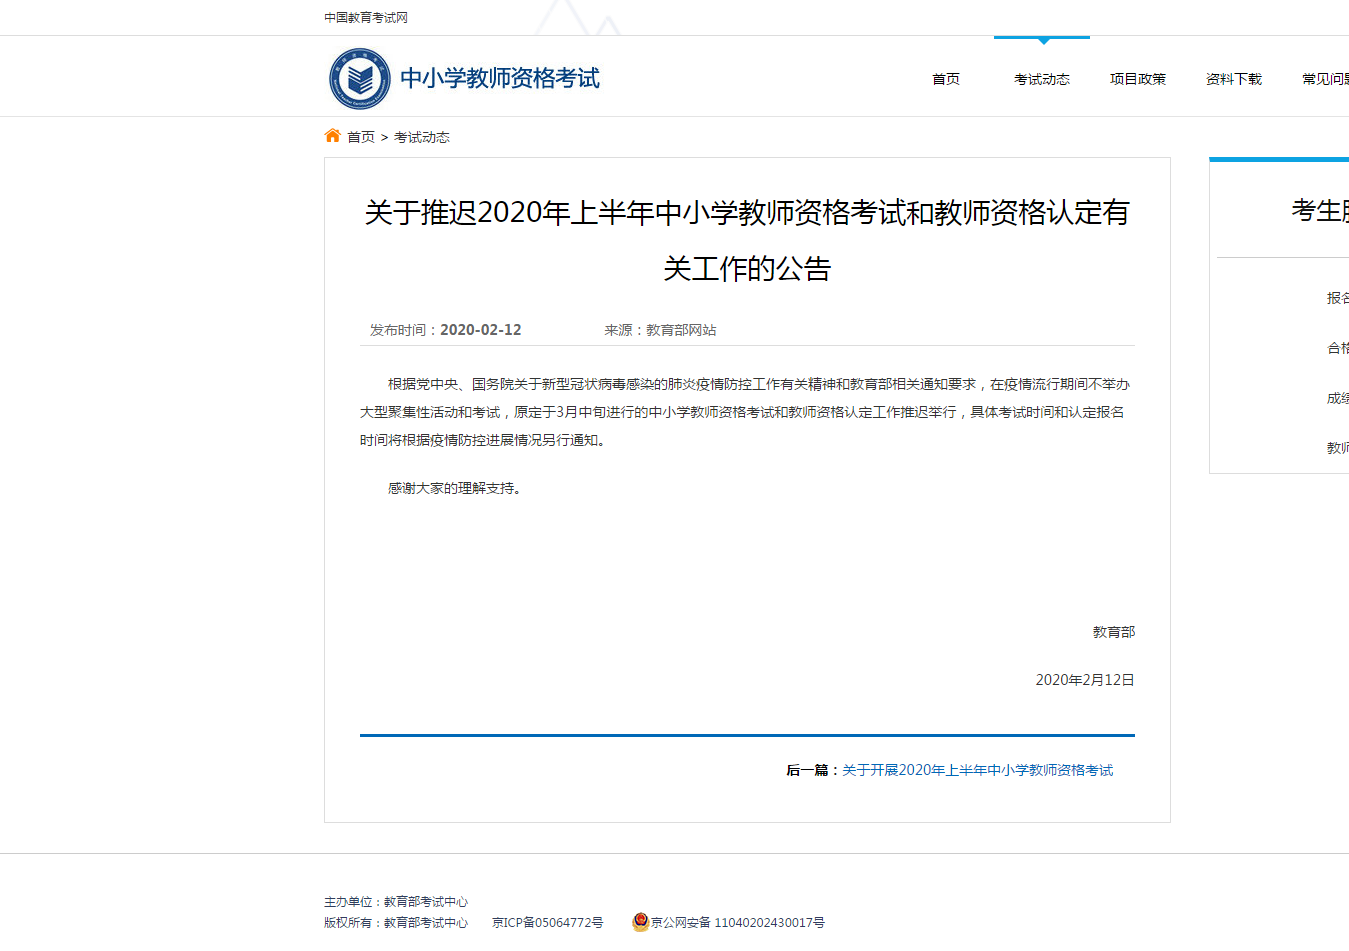Open the 资料下载 navigation item

click(x=1234, y=79)
